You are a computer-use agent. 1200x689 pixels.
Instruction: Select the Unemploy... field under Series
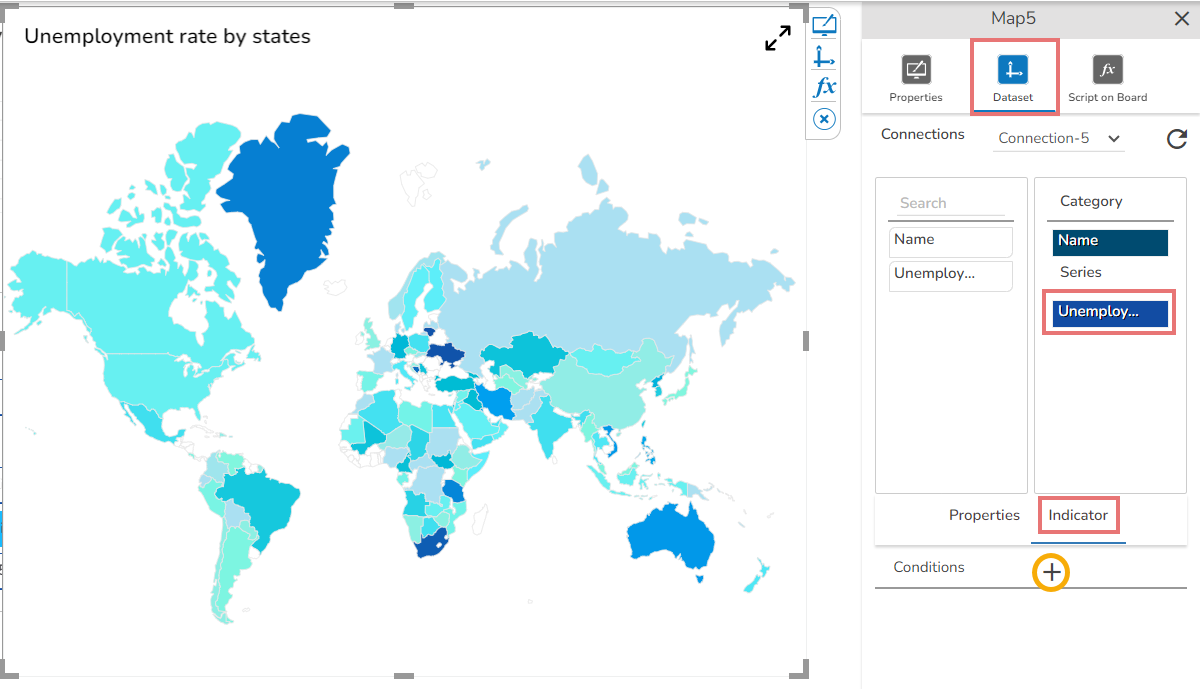[x=1107, y=312]
